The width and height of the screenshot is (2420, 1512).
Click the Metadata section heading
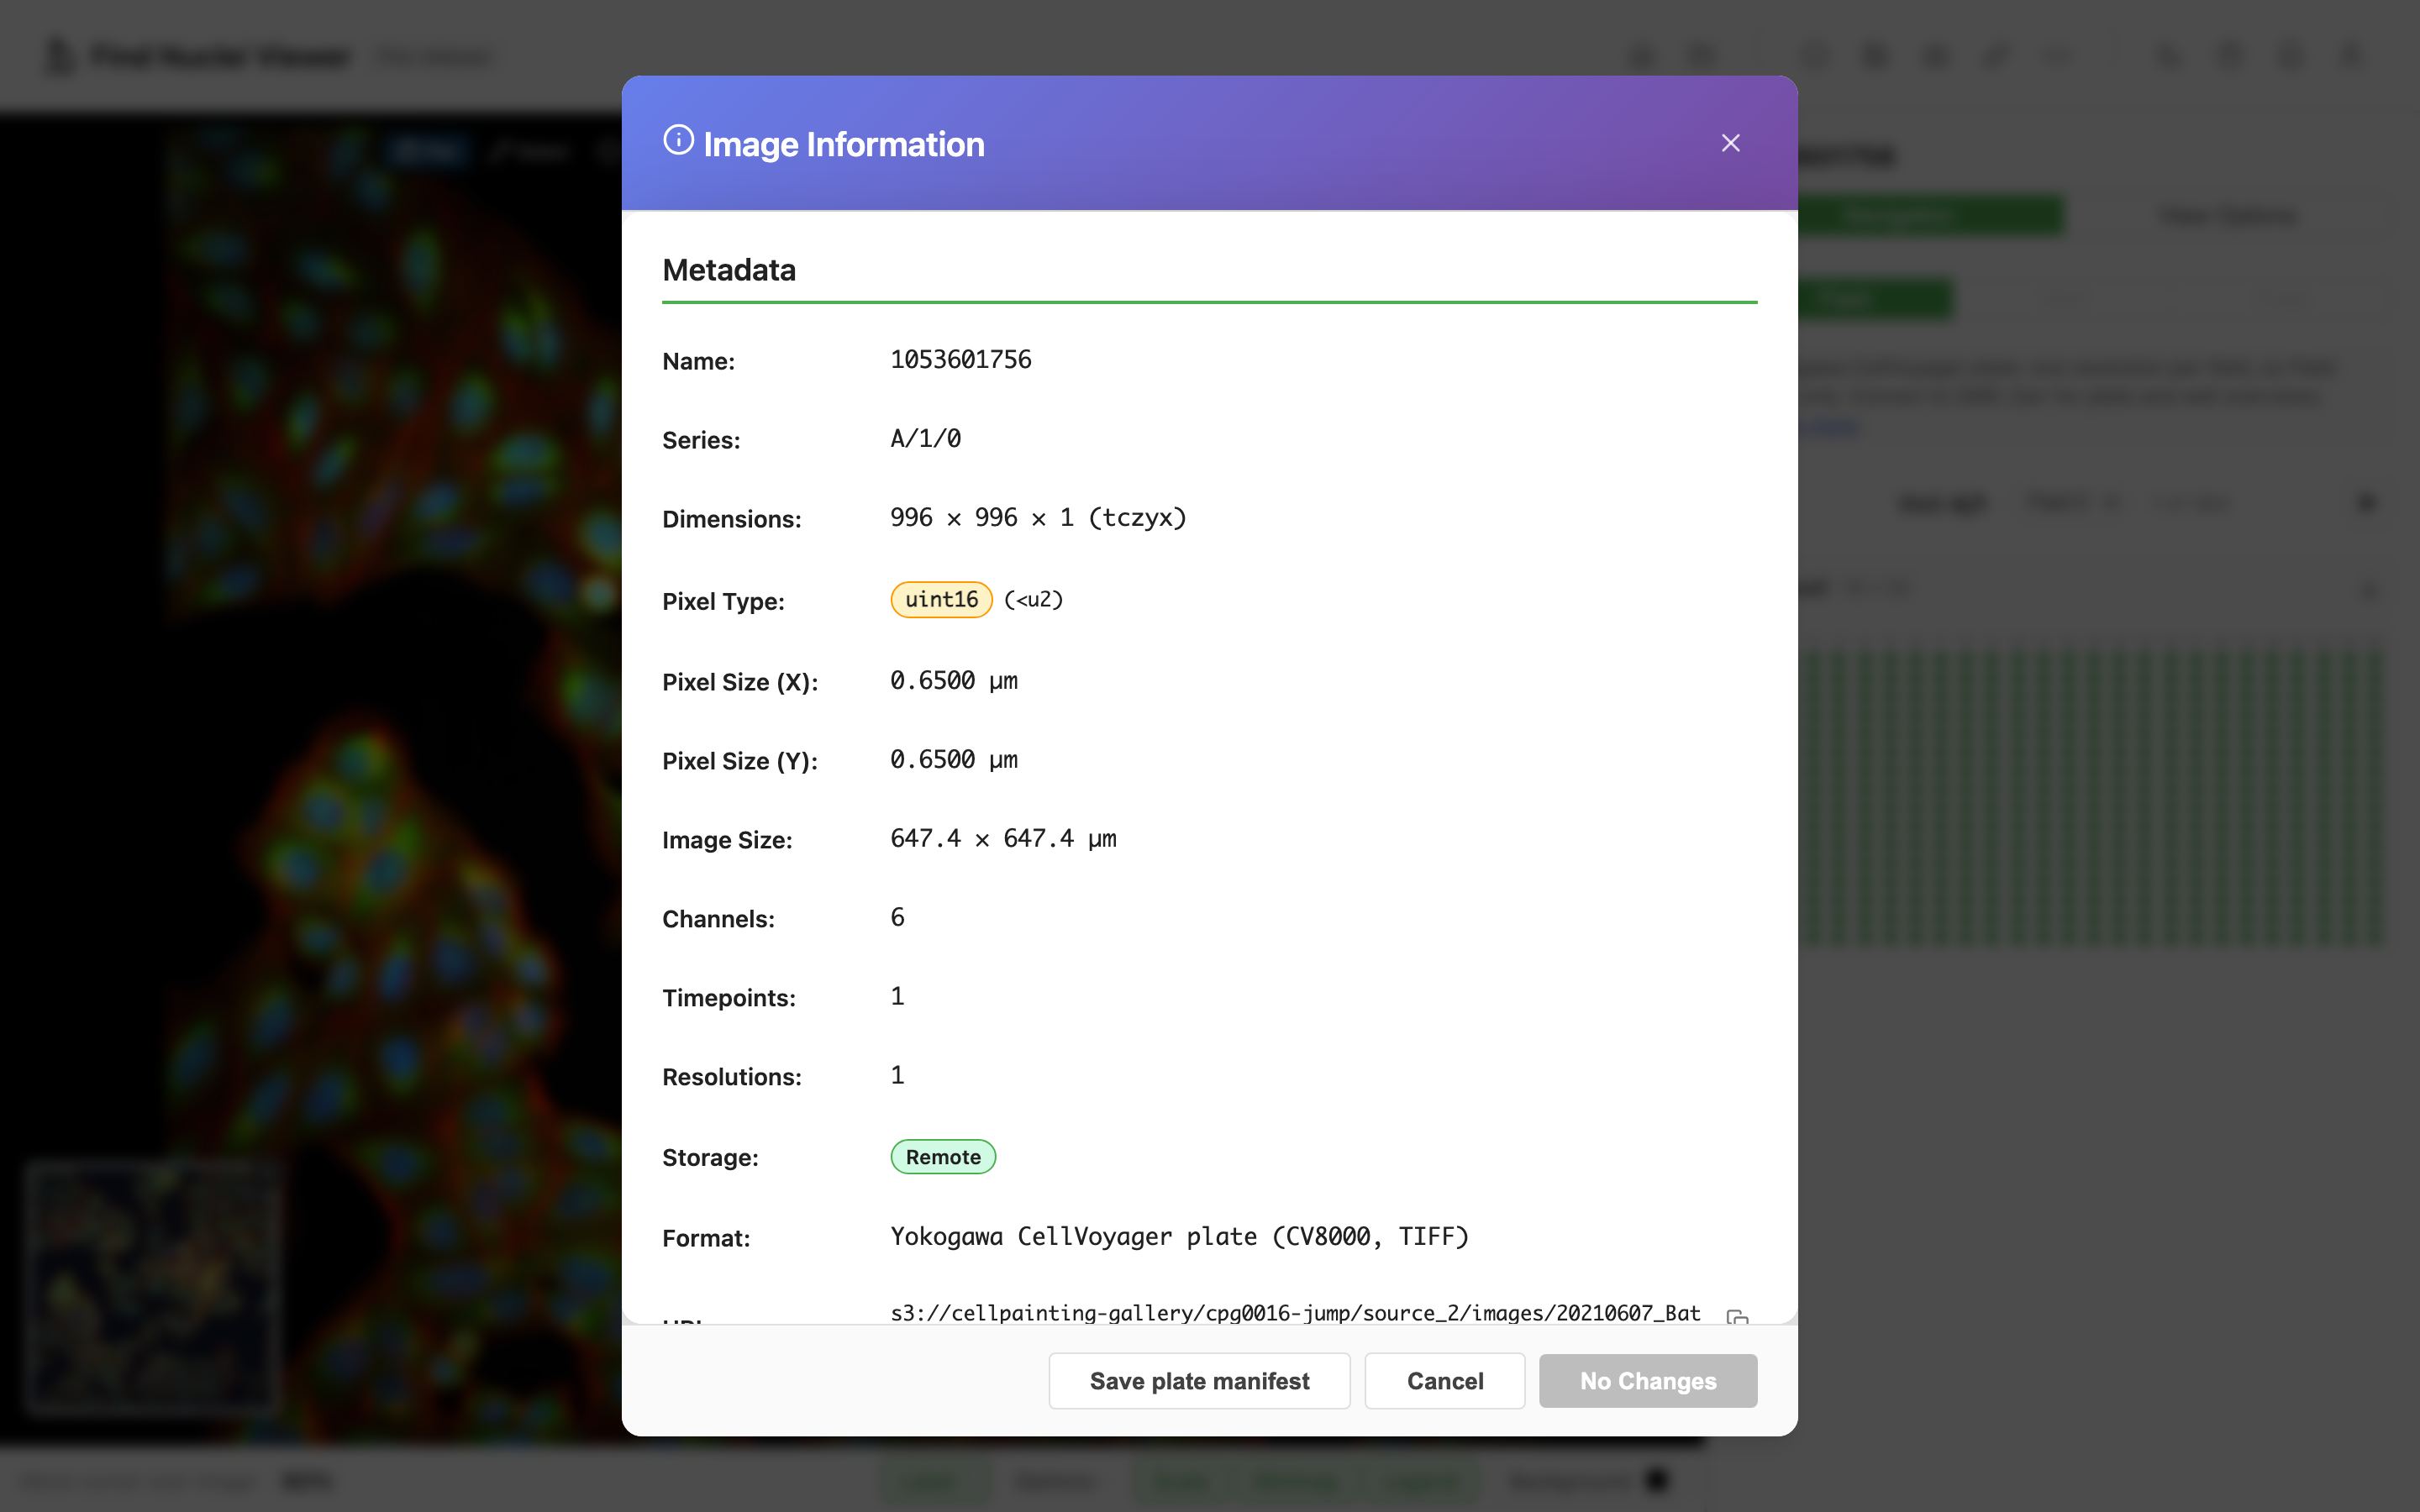pyautogui.click(x=729, y=270)
